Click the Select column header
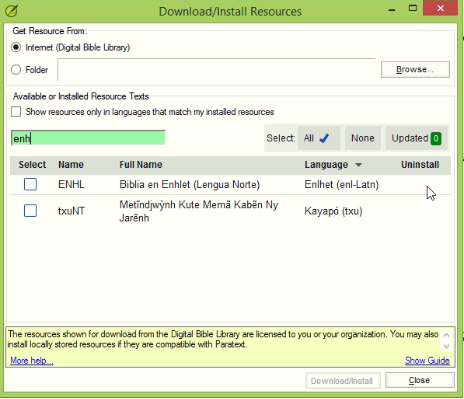Image resolution: width=464 pixels, height=399 pixels. 32,165
